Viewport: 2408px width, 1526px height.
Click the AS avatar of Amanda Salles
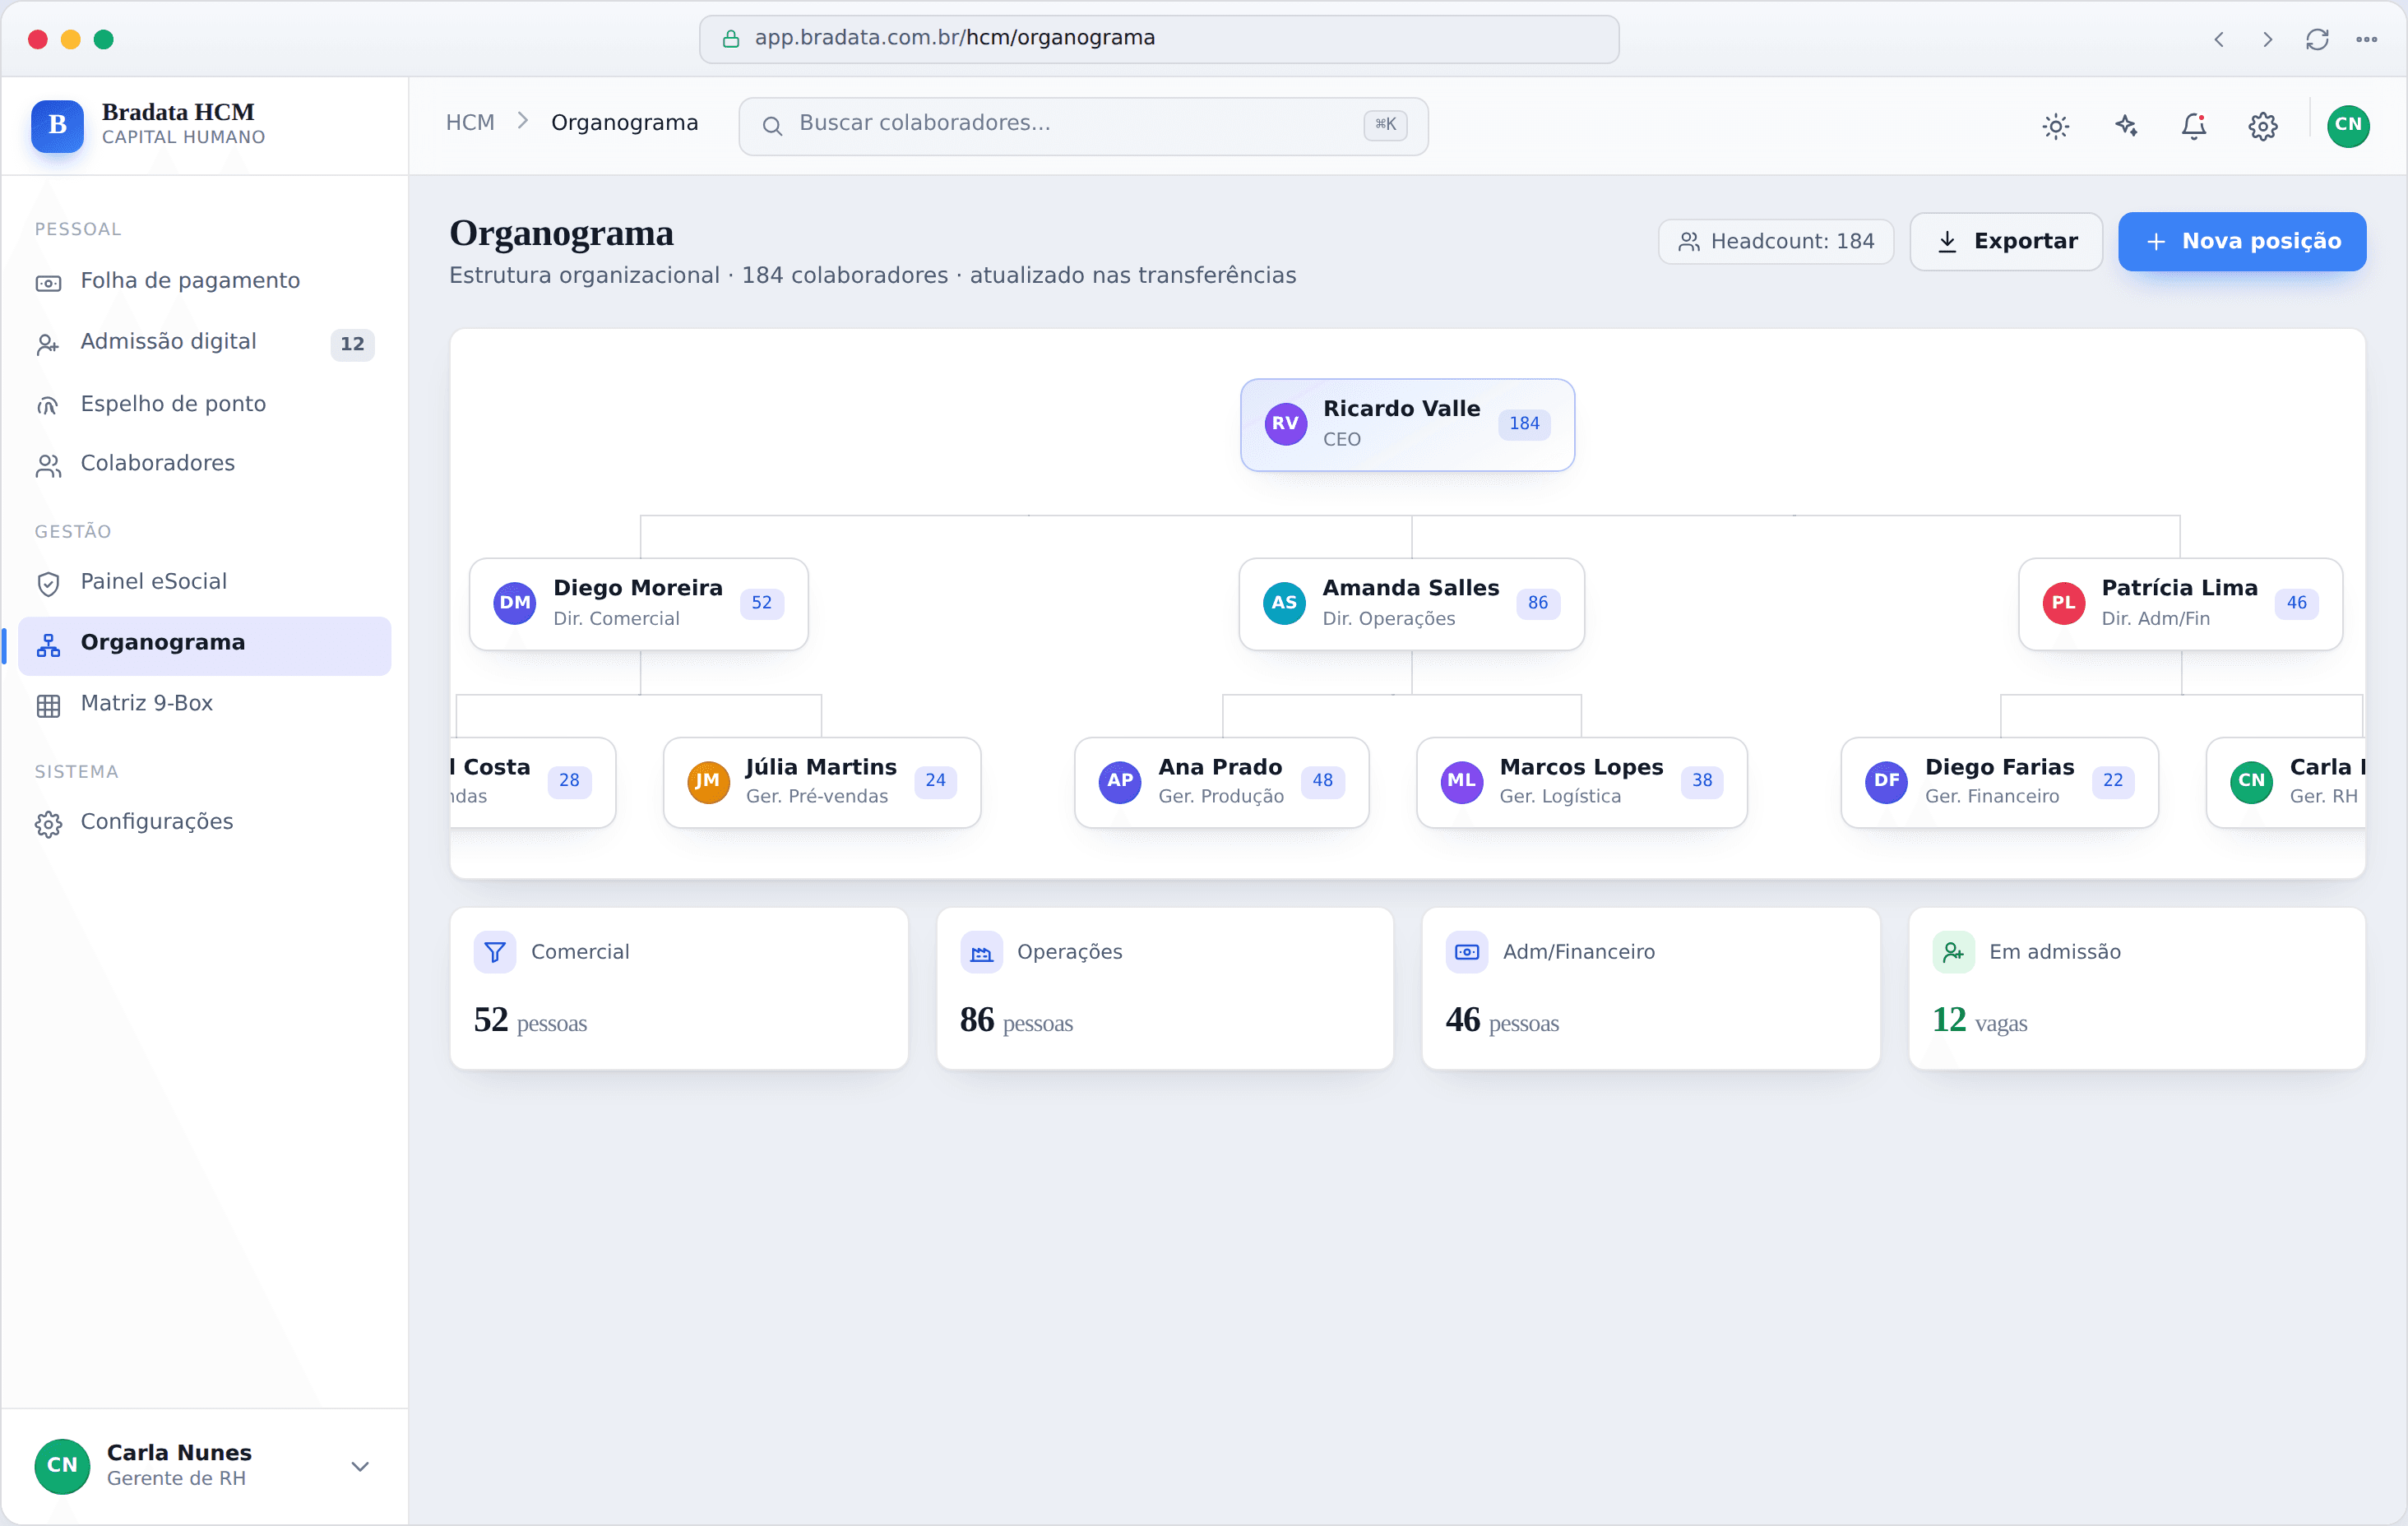(x=1284, y=603)
